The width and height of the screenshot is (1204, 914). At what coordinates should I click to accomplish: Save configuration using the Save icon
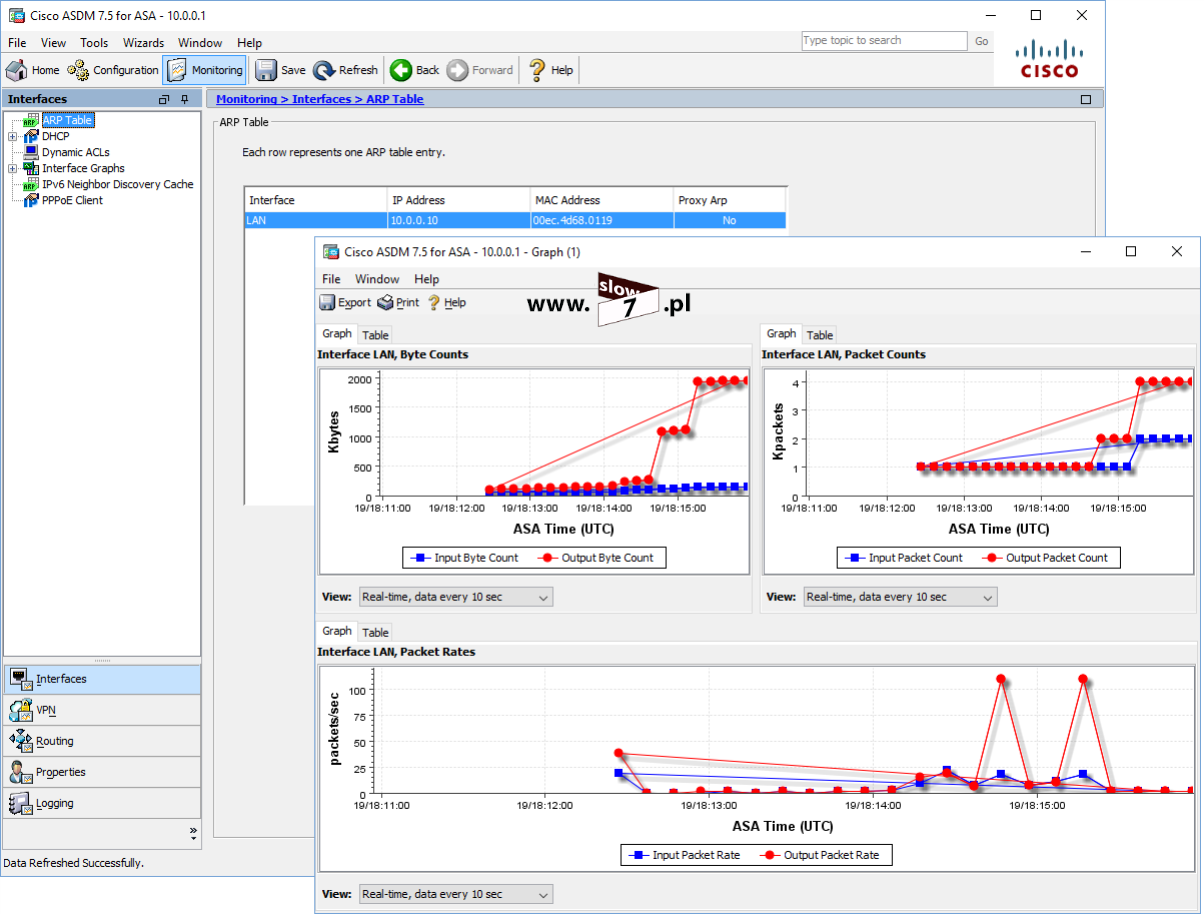pyautogui.click(x=280, y=70)
